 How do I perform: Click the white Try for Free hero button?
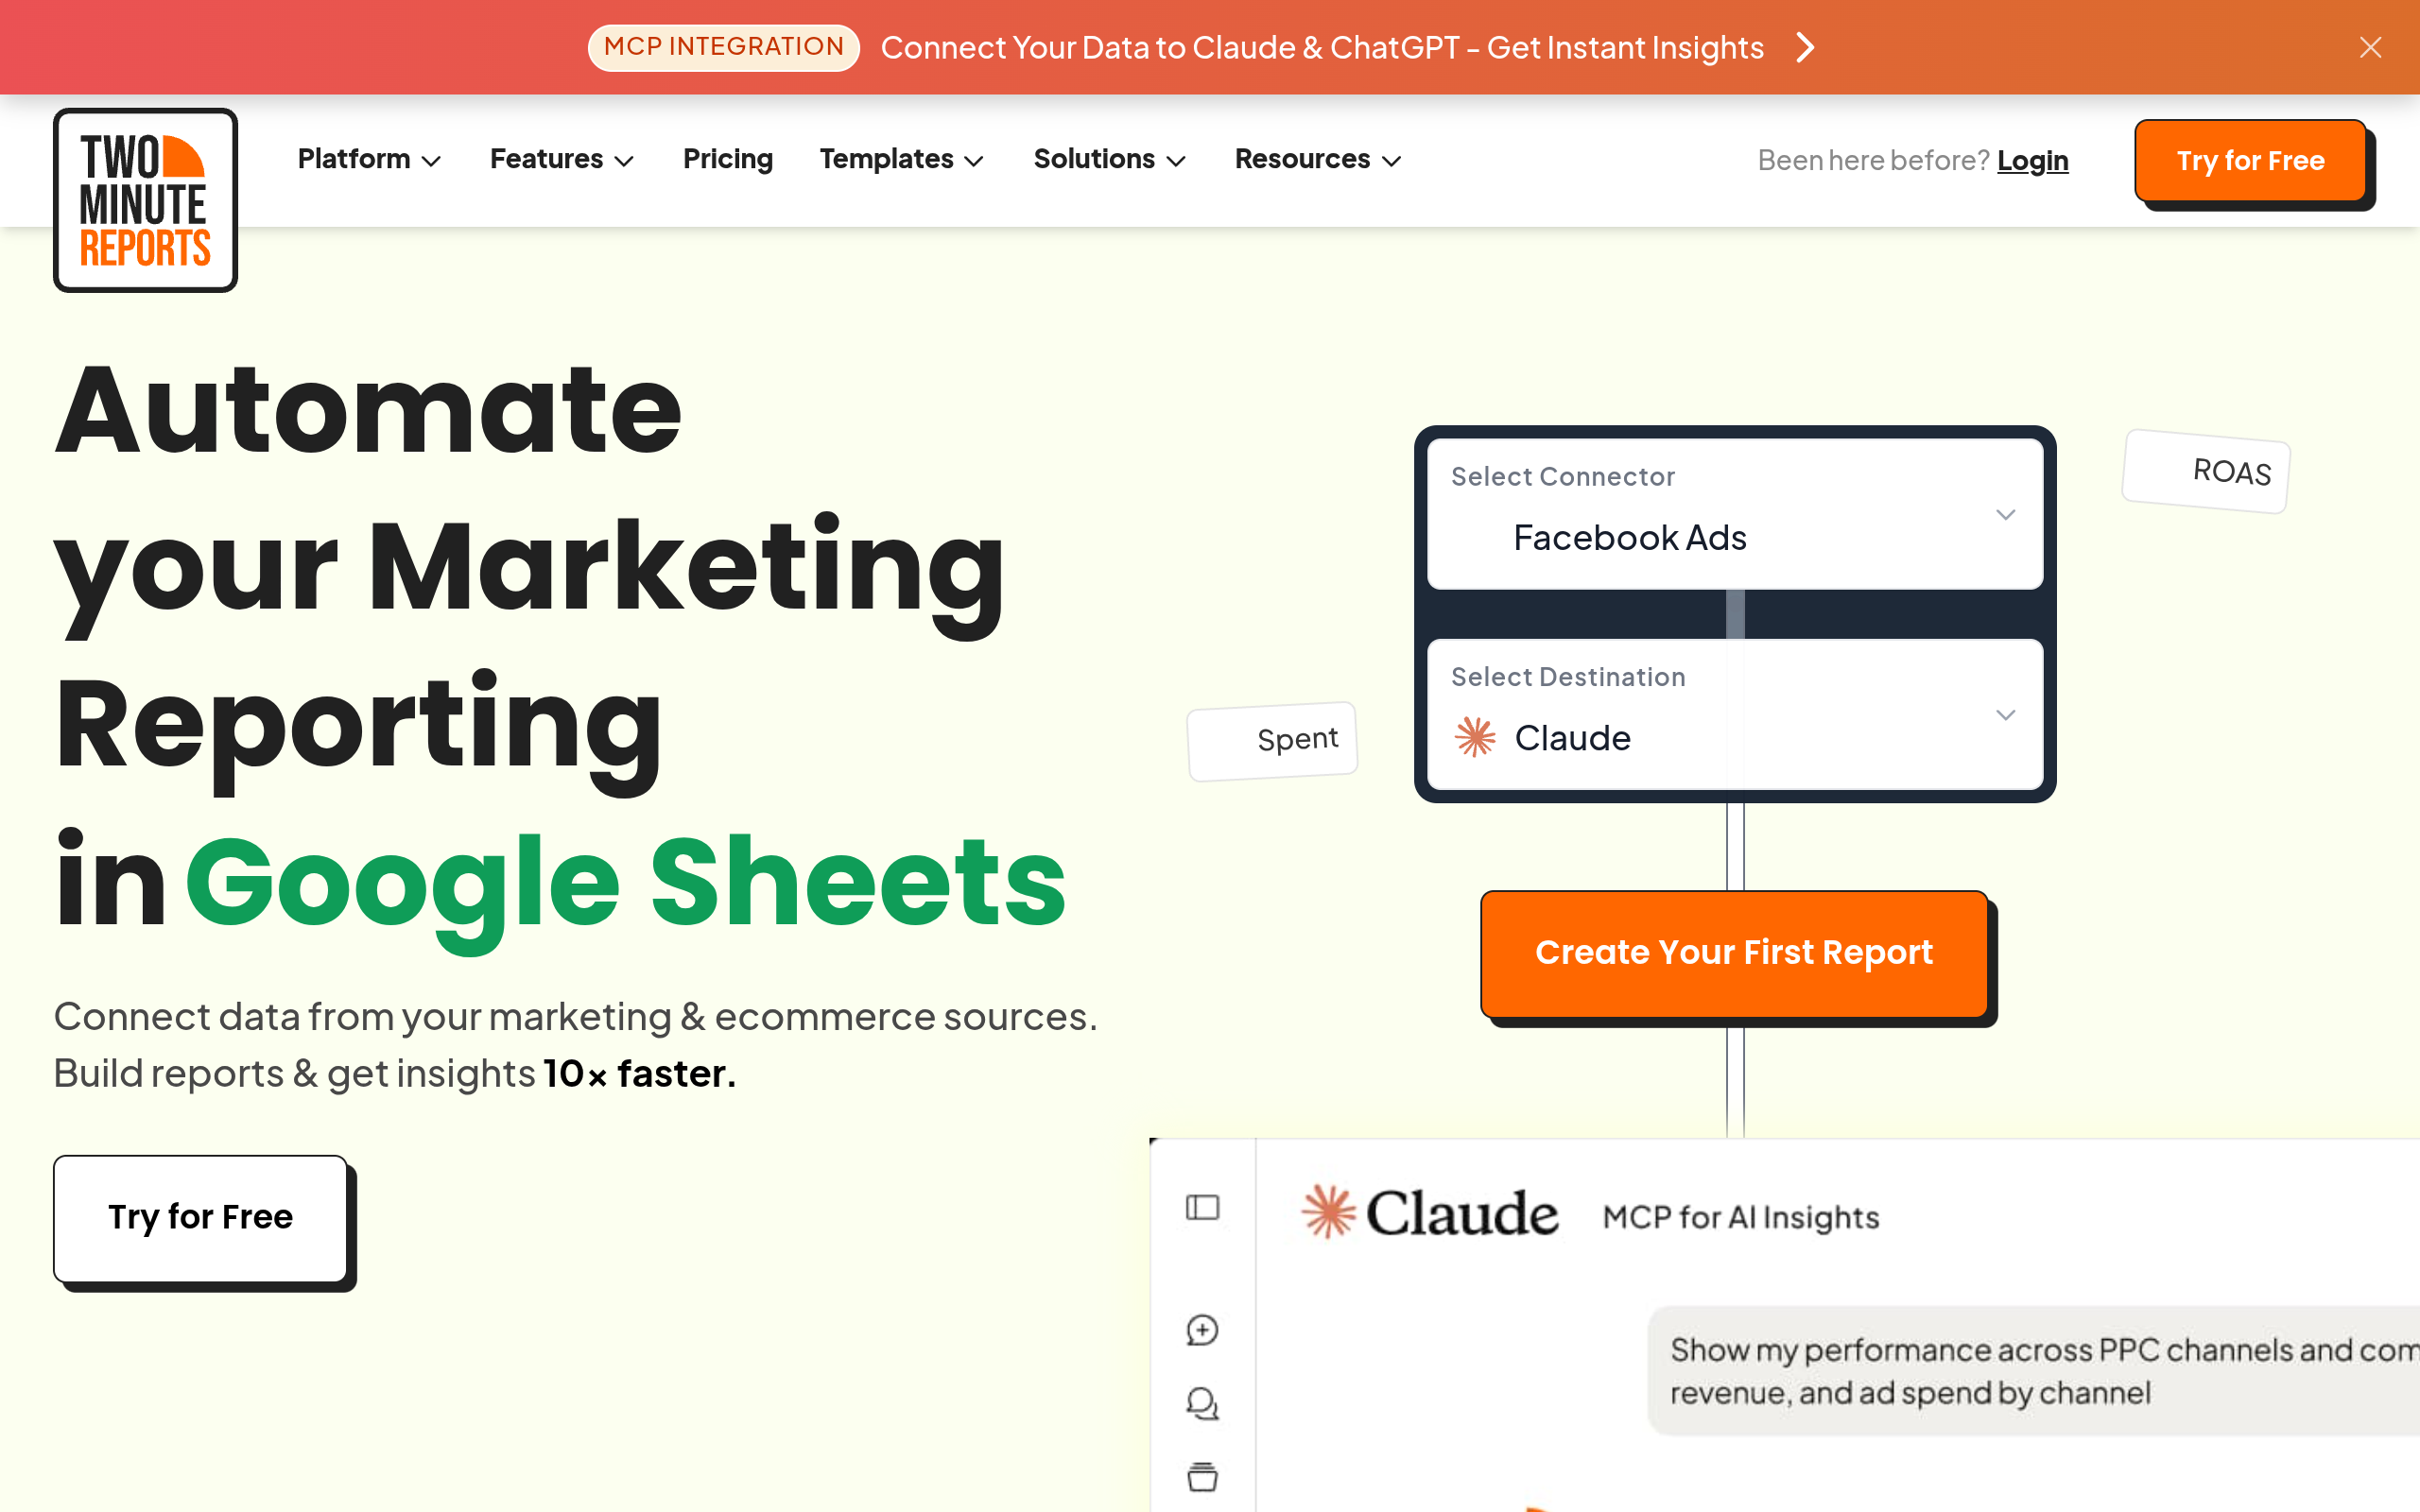click(200, 1217)
